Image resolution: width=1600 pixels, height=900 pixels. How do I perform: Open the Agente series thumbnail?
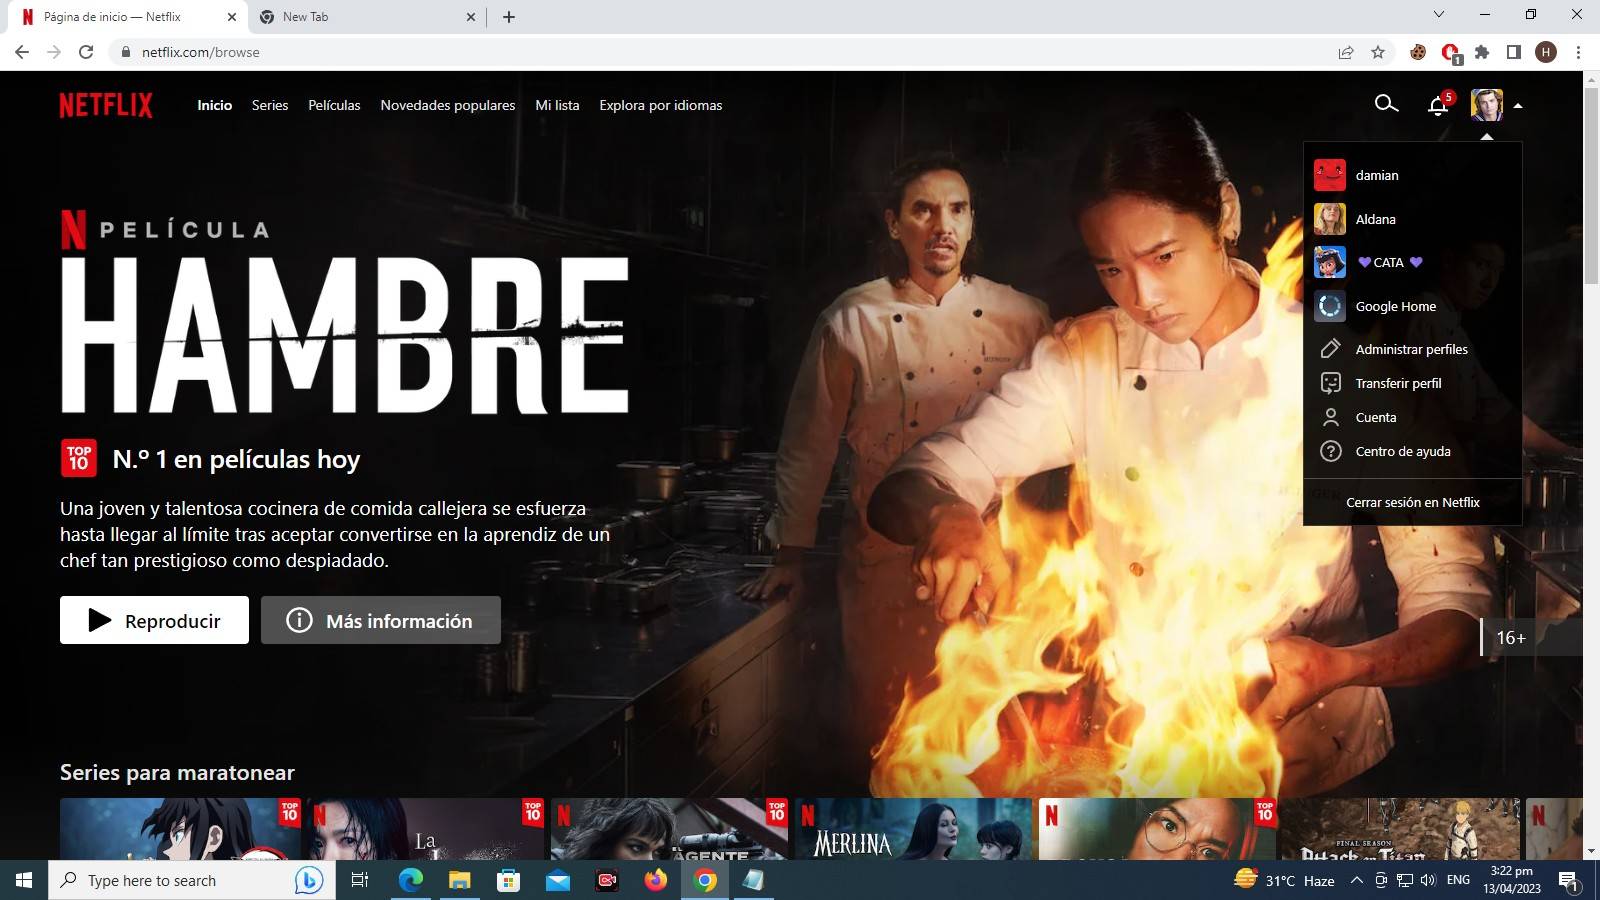point(669,829)
